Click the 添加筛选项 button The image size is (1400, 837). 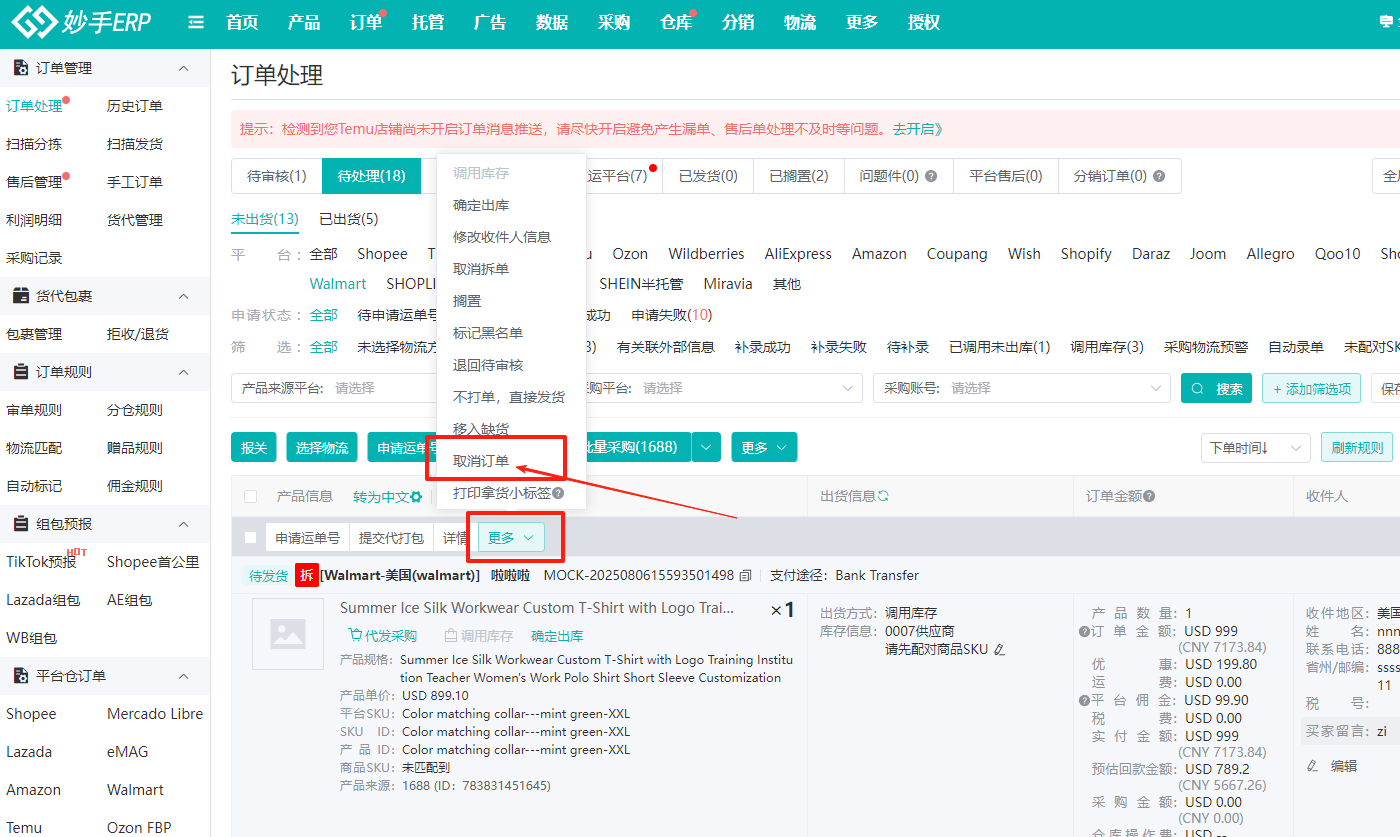(x=1311, y=388)
